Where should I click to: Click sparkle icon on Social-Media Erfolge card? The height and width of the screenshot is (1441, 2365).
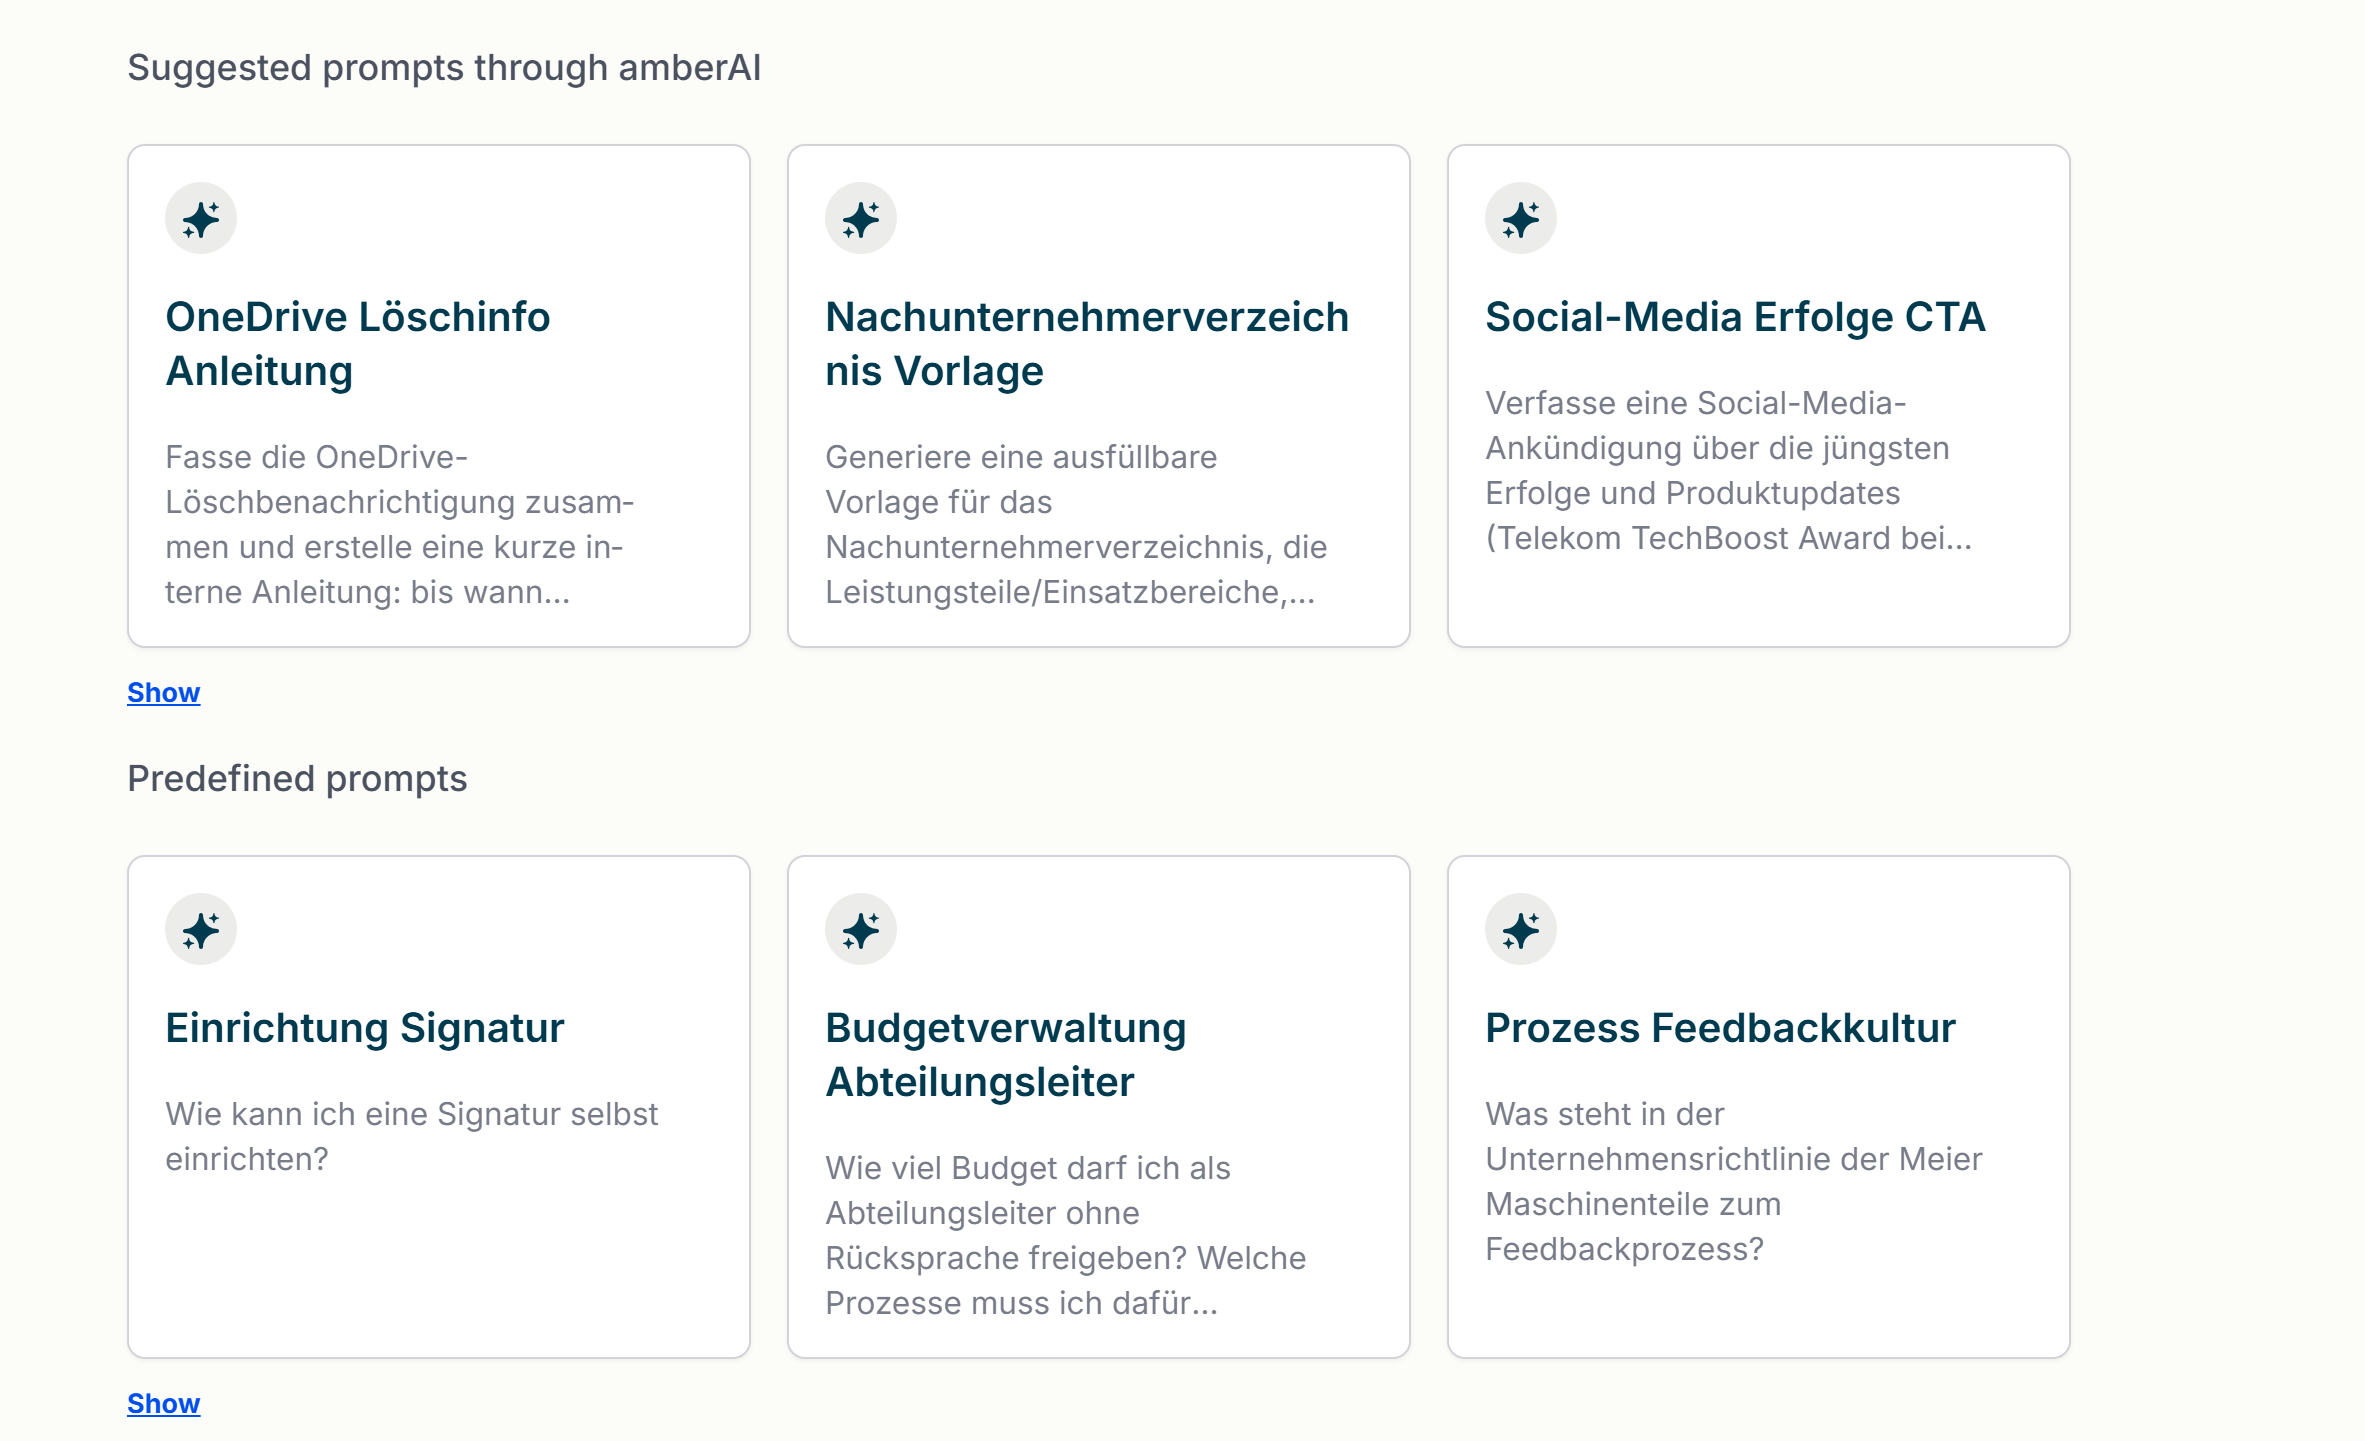pyautogui.click(x=1521, y=218)
